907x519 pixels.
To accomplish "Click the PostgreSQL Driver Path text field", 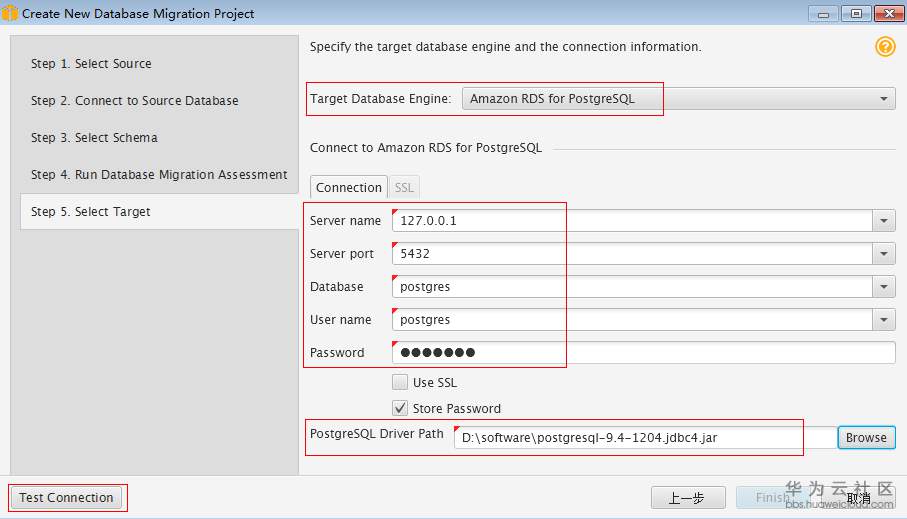I will click(x=640, y=438).
